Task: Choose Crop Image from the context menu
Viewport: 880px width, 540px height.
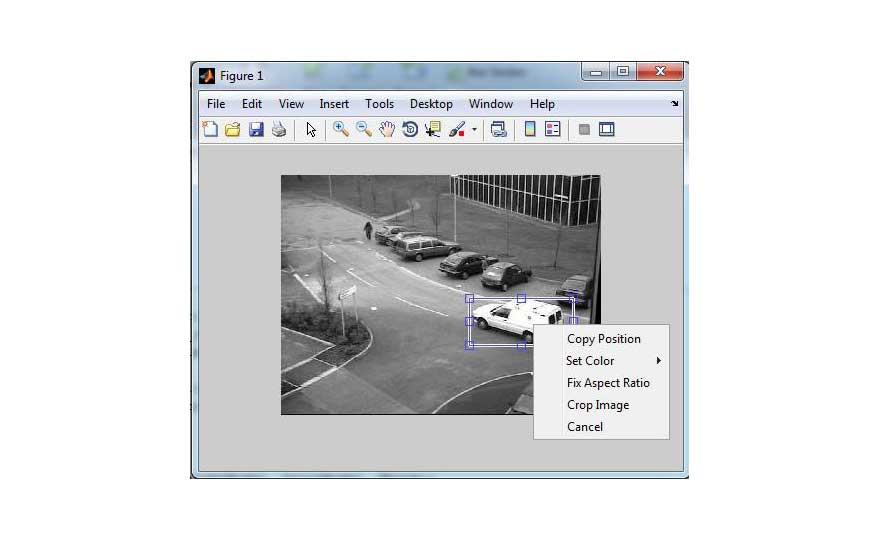Action: (x=598, y=405)
